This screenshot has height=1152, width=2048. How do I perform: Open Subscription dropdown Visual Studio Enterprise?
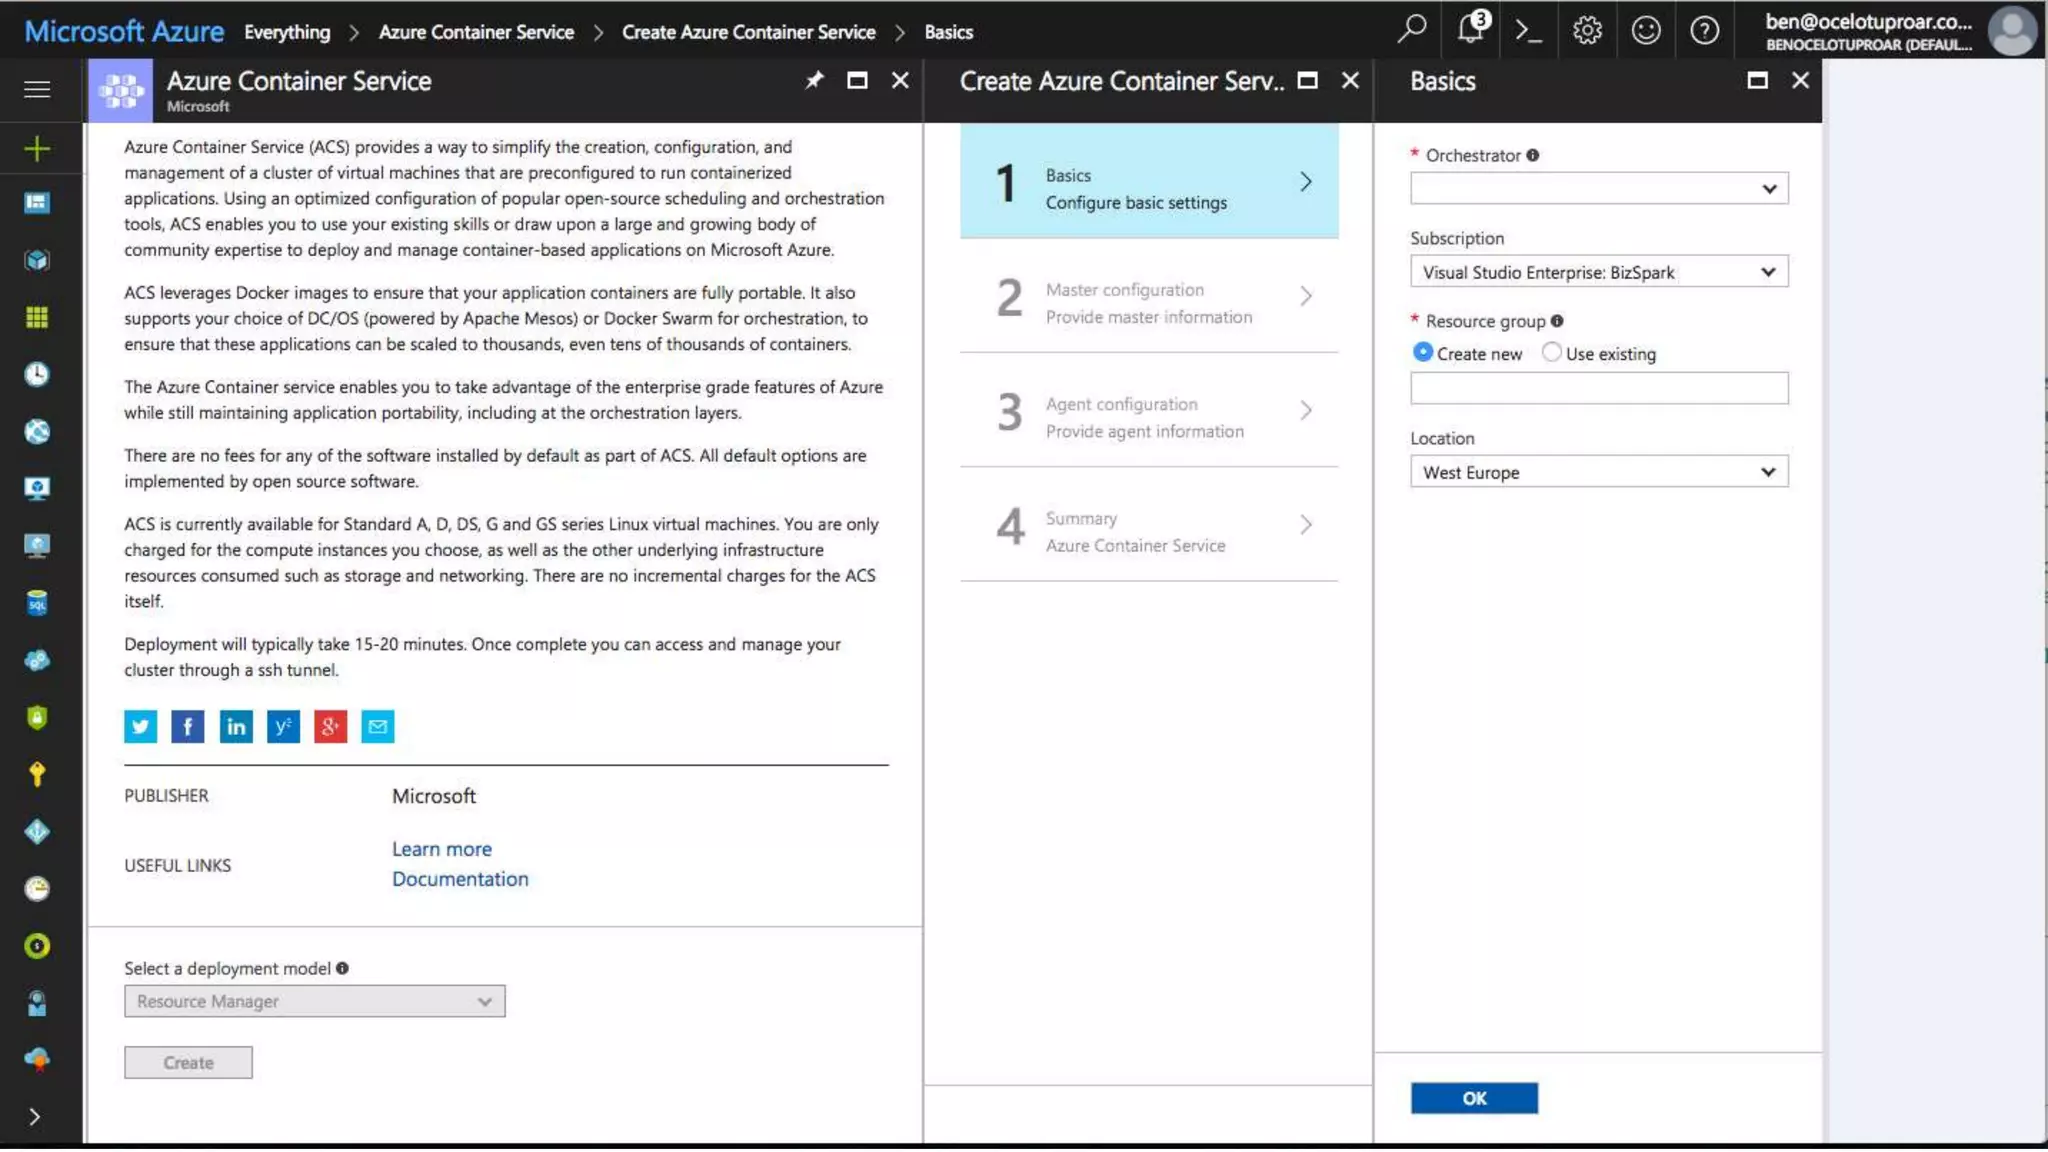click(x=1598, y=272)
